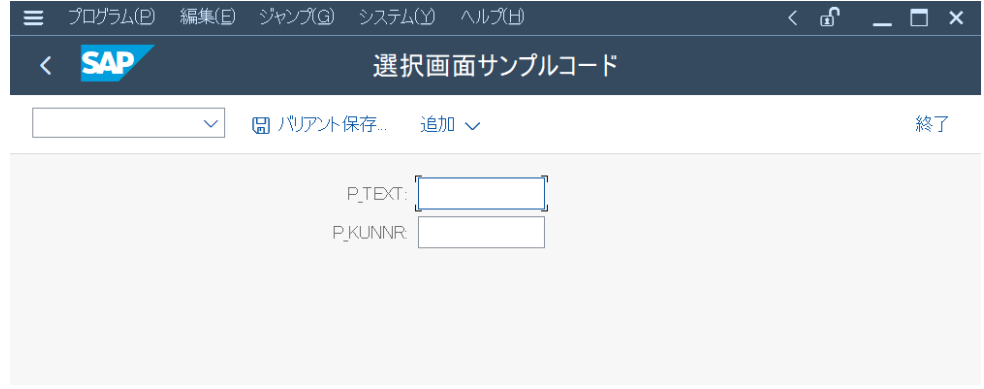
Task: Click the left chevron beside padlock icon
Action: (x=793, y=18)
